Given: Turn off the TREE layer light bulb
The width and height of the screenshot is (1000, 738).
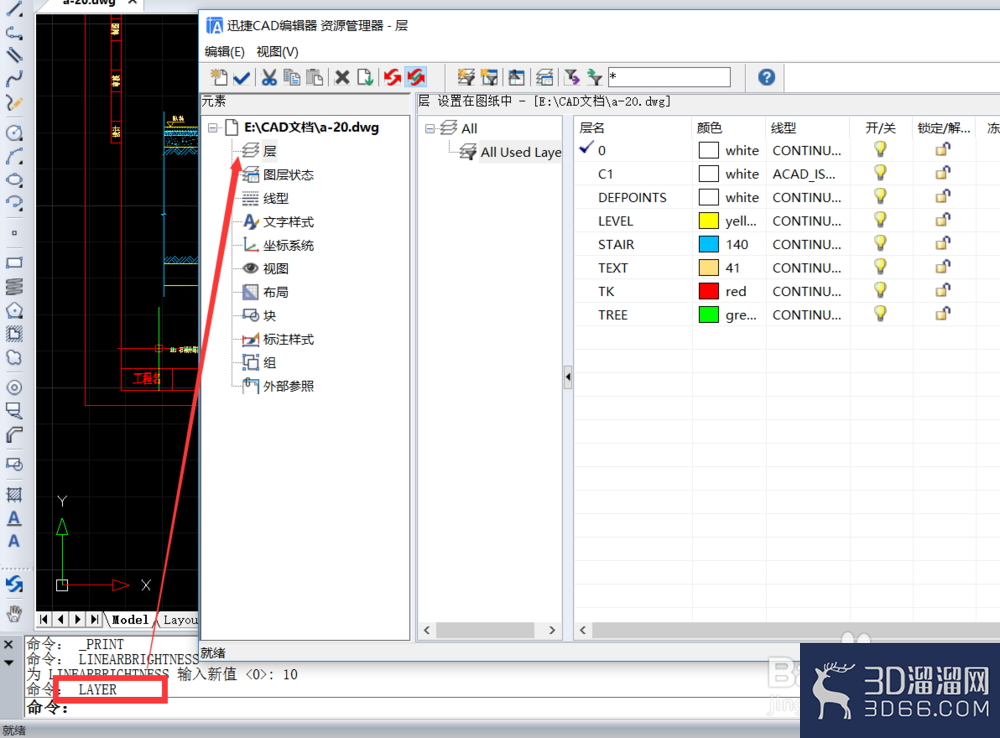Looking at the screenshot, I should click(x=880, y=314).
